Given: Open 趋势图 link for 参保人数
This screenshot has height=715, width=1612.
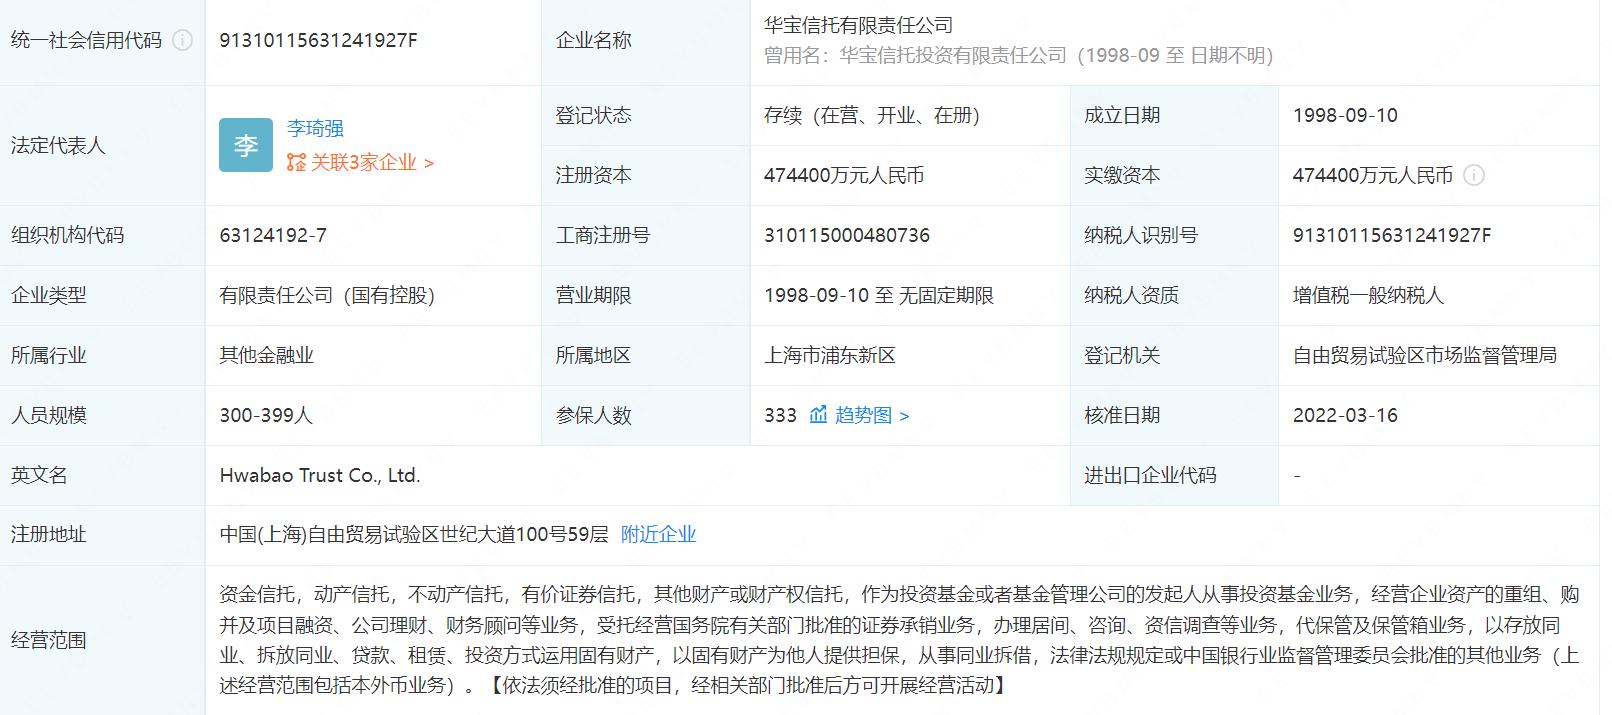Looking at the screenshot, I should (872, 415).
